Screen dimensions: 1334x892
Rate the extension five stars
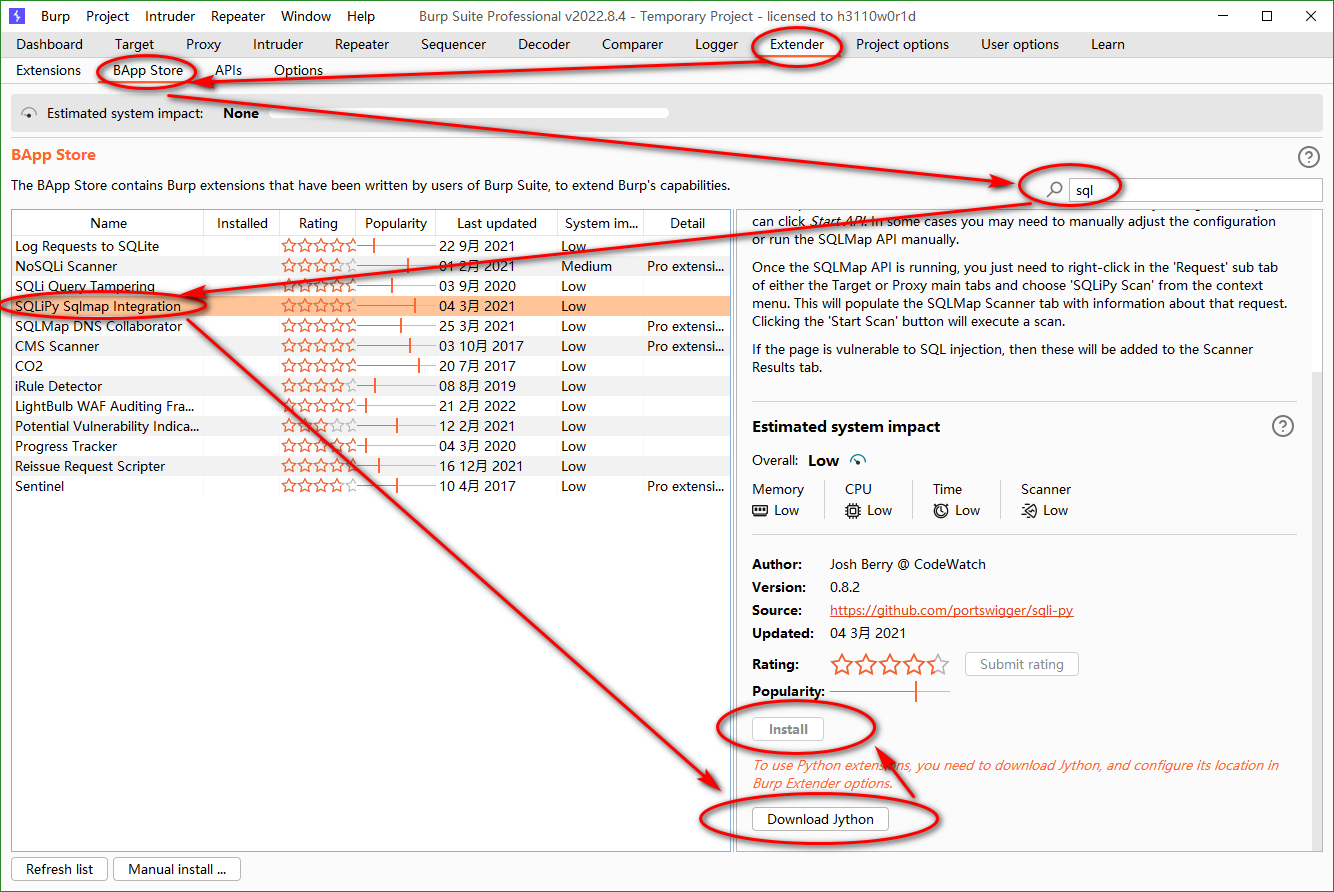click(938, 664)
